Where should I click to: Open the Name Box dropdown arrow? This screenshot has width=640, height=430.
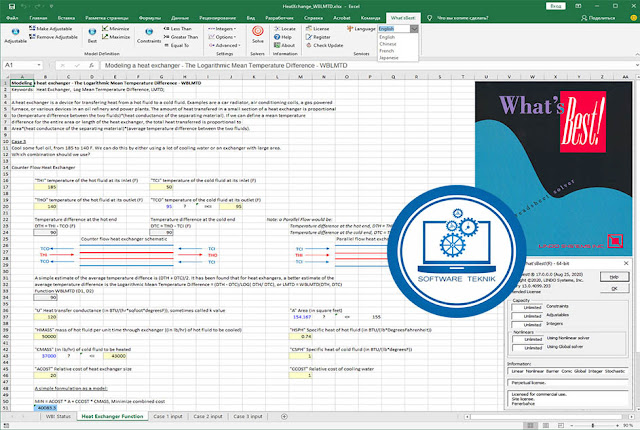[39, 65]
